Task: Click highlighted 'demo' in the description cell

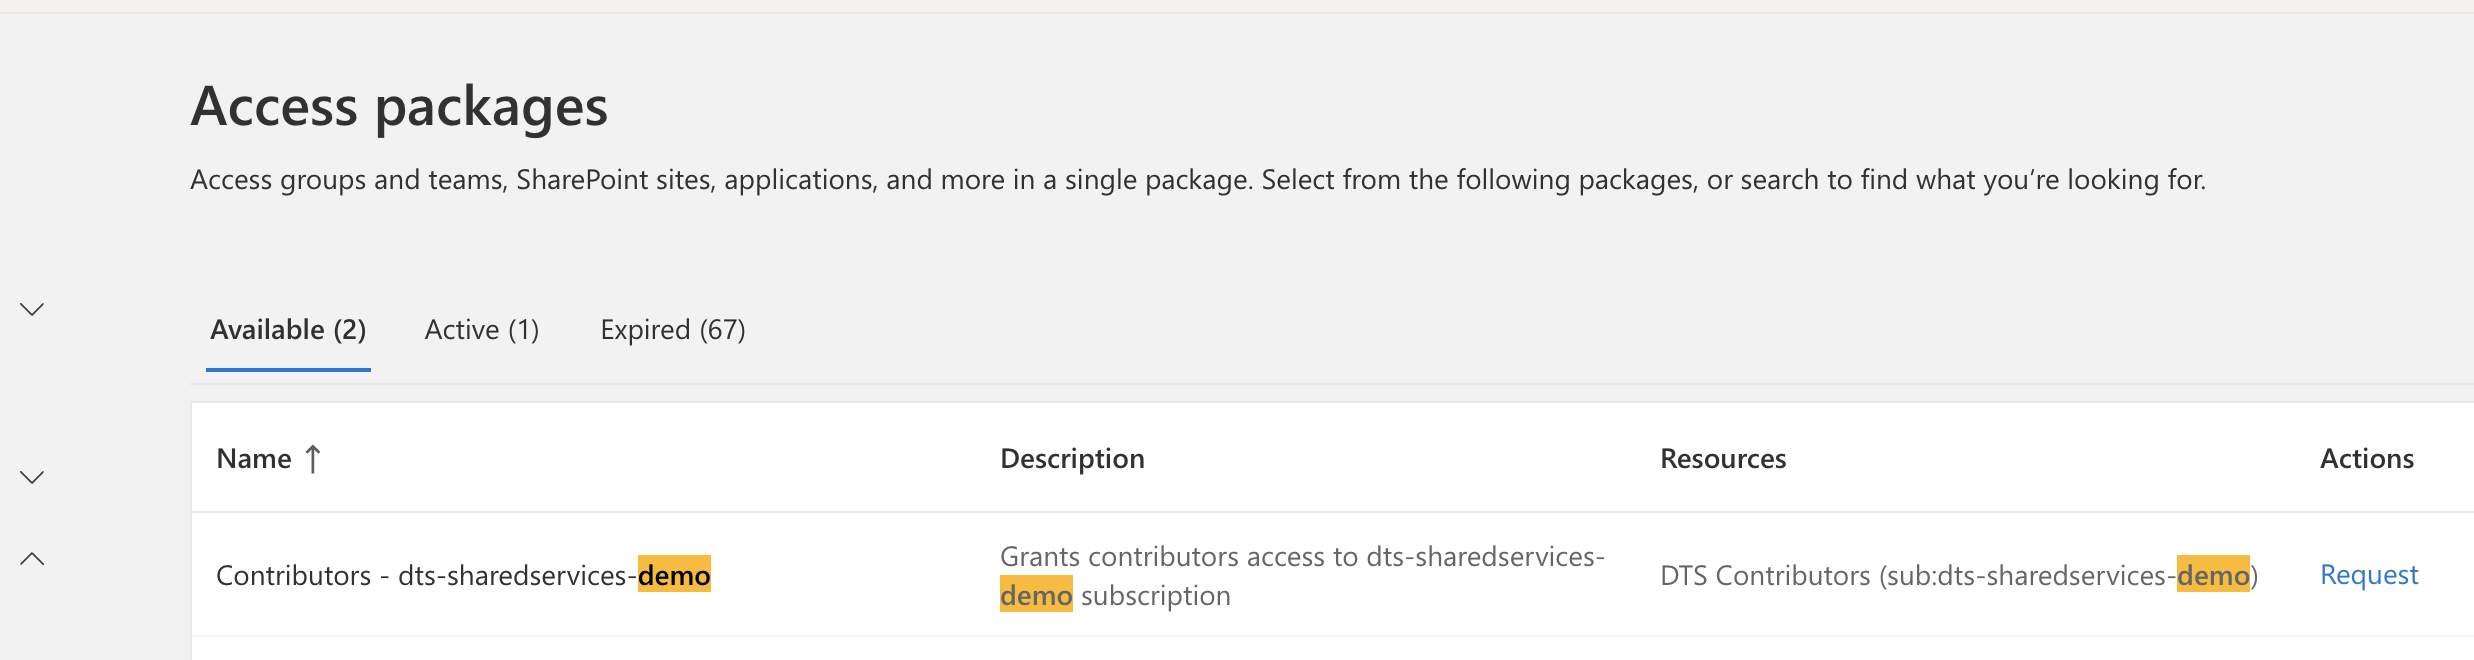Action: pyautogui.click(x=1036, y=596)
